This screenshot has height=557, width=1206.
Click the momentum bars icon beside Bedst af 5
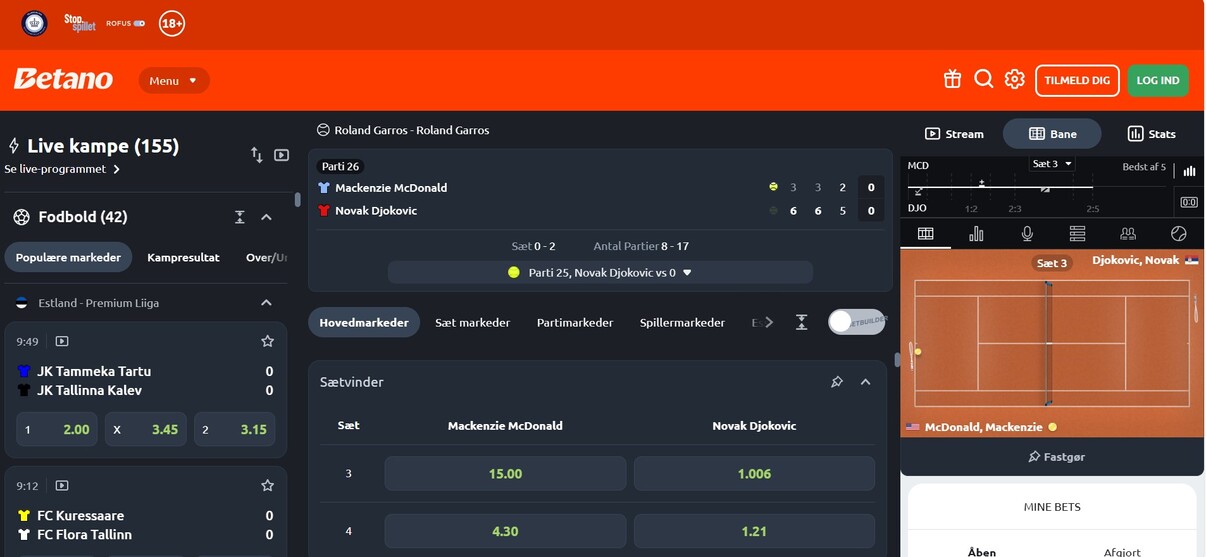(x=1189, y=171)
